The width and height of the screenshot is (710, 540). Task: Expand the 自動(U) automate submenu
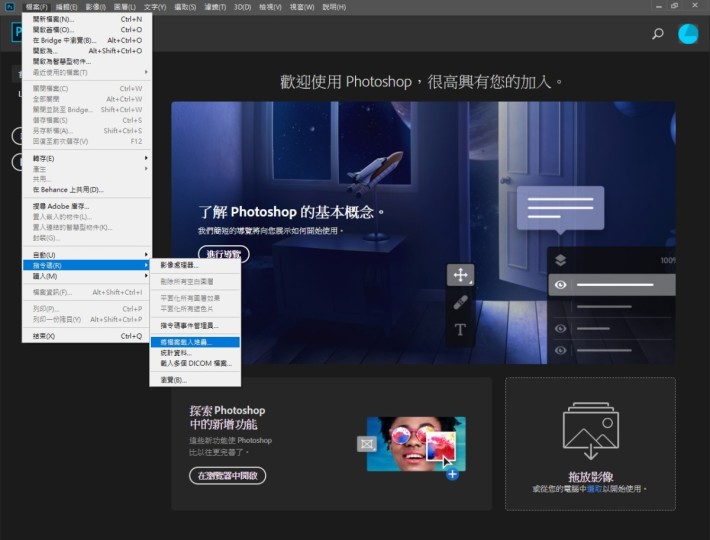[87, 255]
